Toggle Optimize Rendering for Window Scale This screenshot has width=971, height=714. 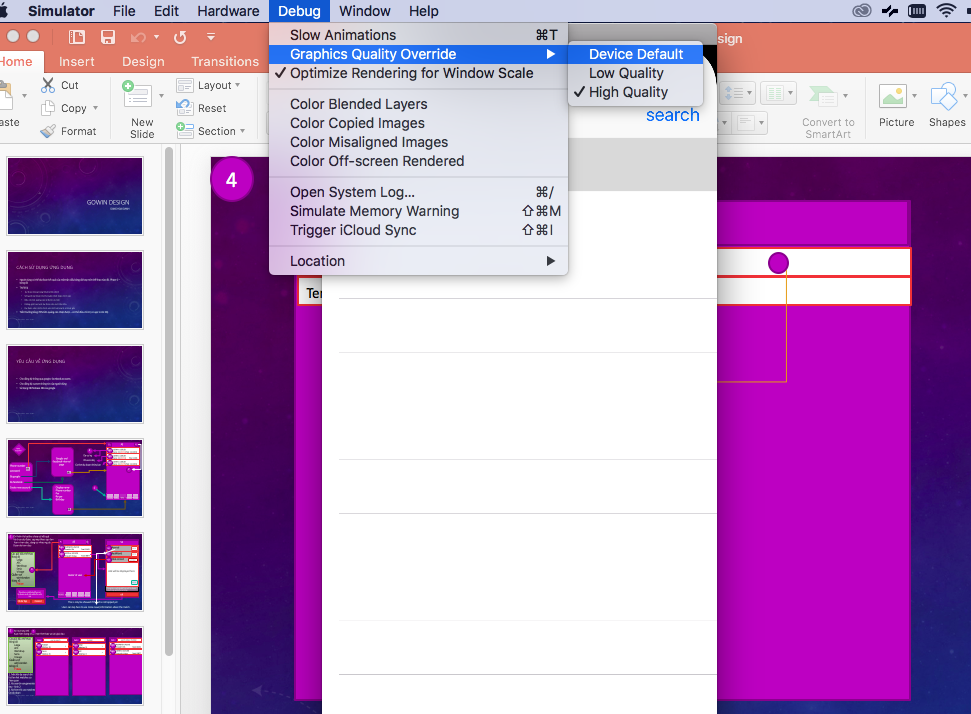tap(419, 73)
